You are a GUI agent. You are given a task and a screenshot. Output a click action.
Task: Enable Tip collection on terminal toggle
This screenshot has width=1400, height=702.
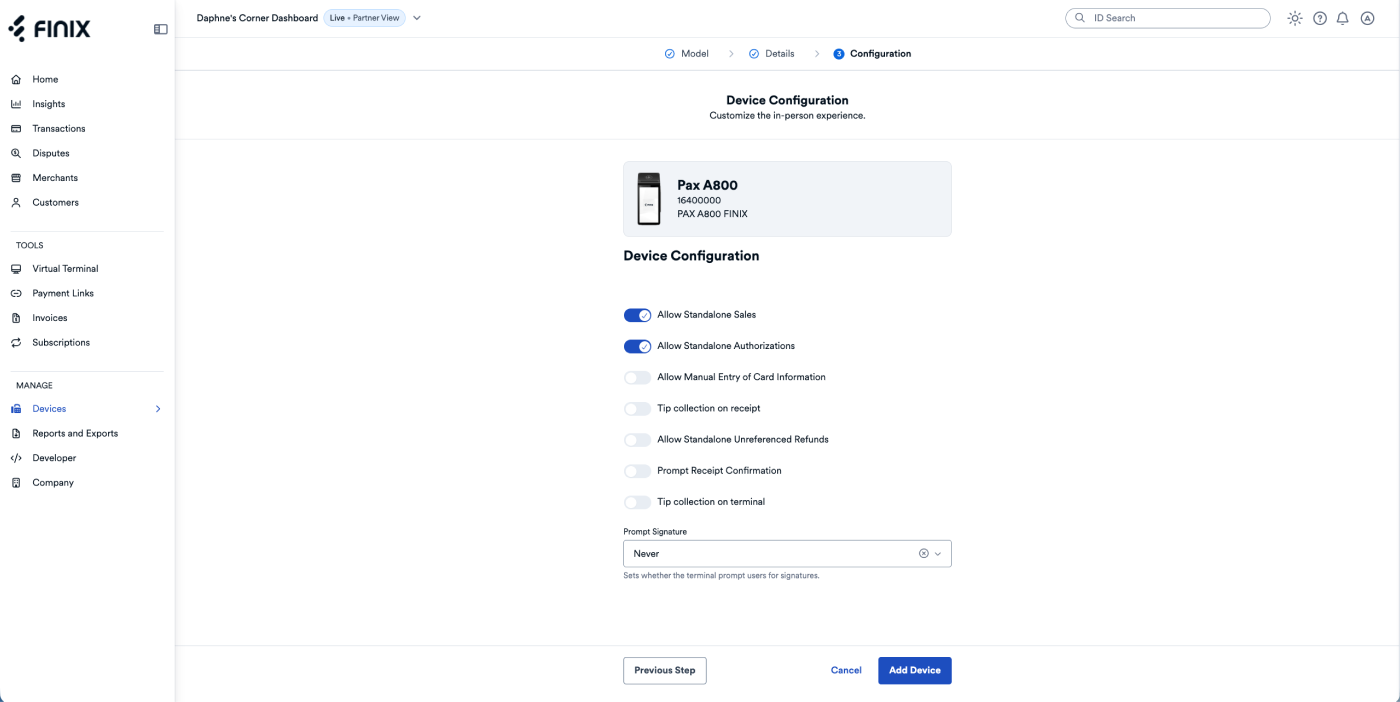click(637, 502)
